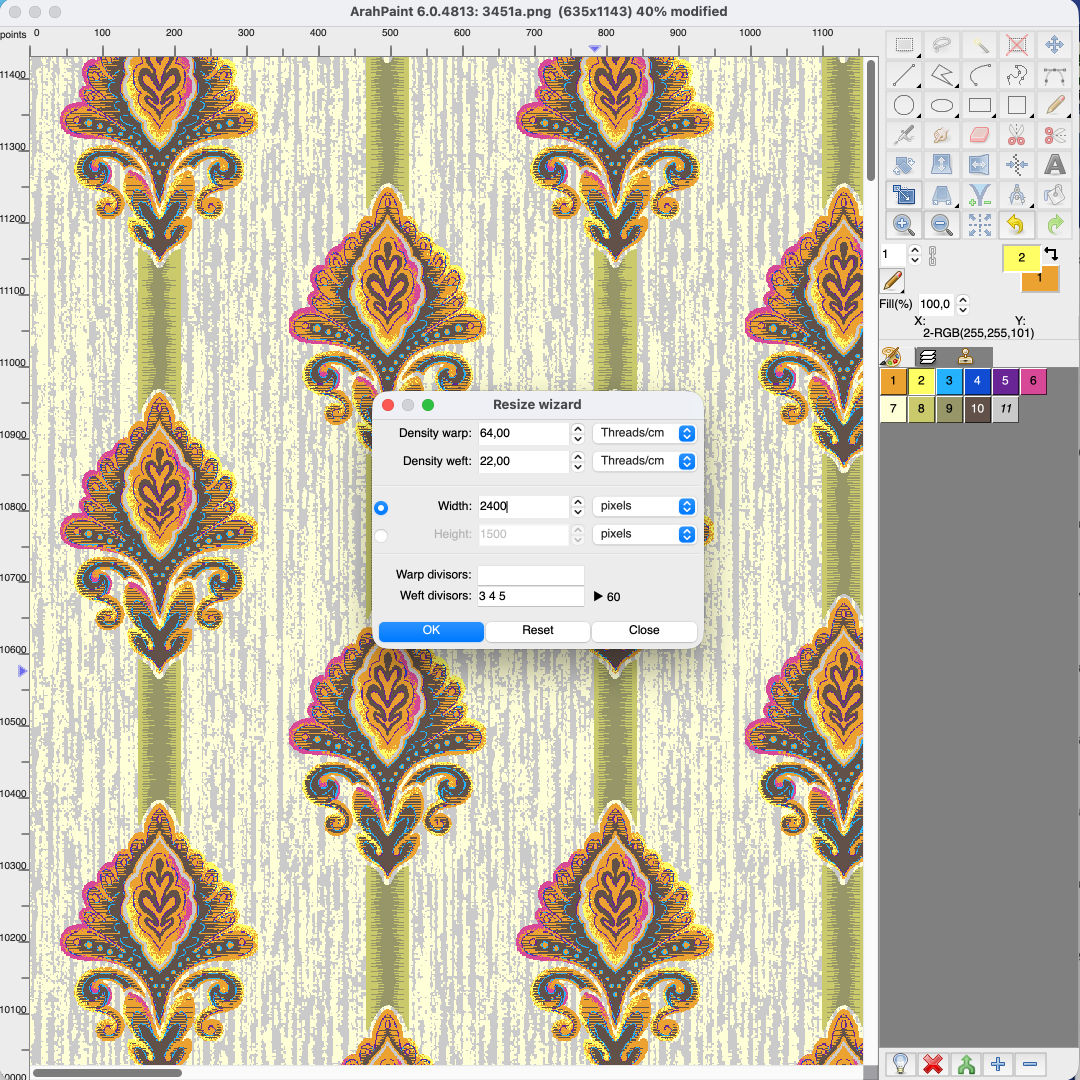
Task: Click the Reset button
Action: point(537,631)
